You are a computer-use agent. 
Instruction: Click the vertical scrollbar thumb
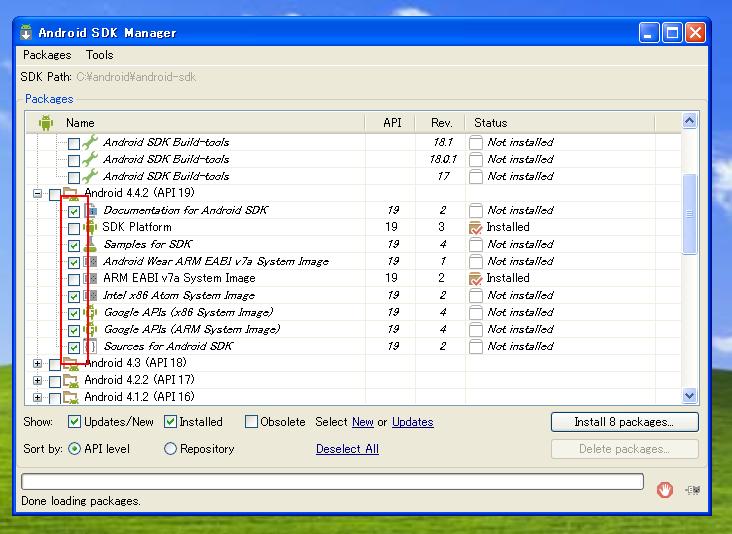690,214
